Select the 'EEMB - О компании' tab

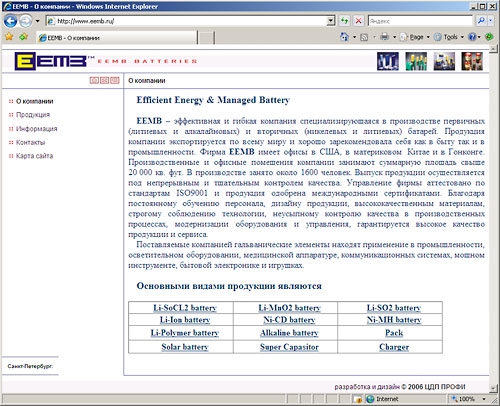point(117,38)
